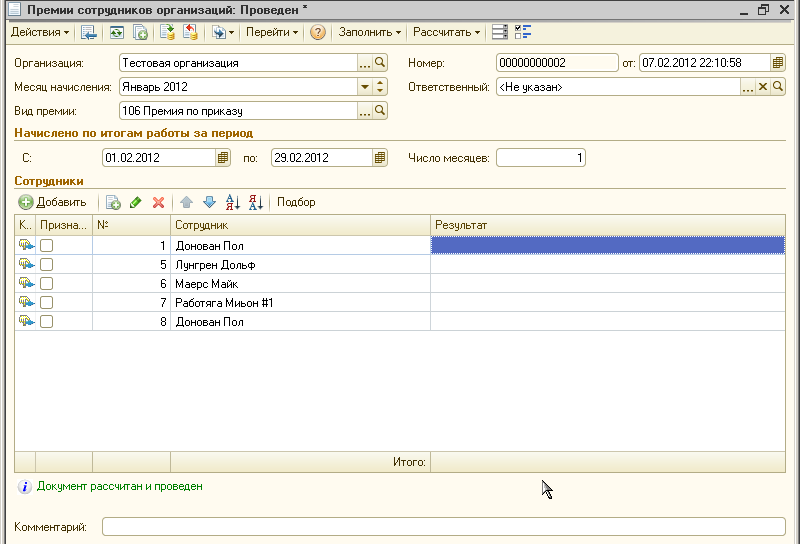Image resolution: width=800 pixels, height=544 pixels.
Task: Toggle checkbox for Лунгрен Дольф
Action: pos(46,264)
